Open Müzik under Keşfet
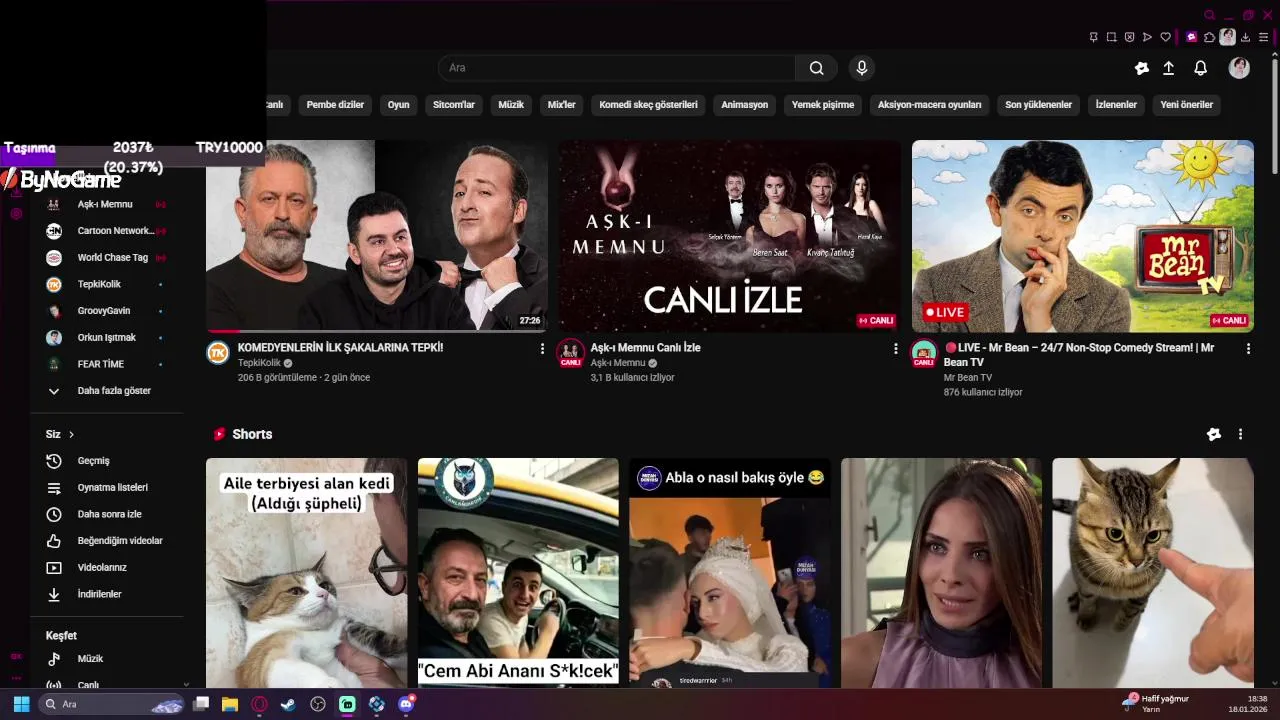Viewport: 1280px width, 720px height. click(107, 659)
